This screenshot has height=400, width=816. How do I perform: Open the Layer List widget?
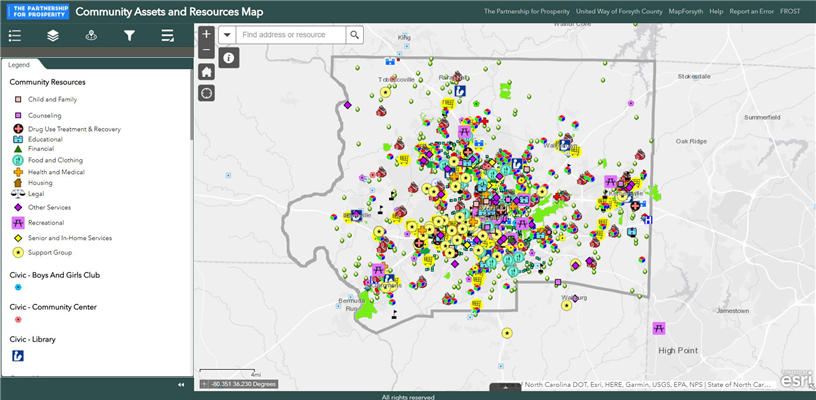tap(53, 36)
